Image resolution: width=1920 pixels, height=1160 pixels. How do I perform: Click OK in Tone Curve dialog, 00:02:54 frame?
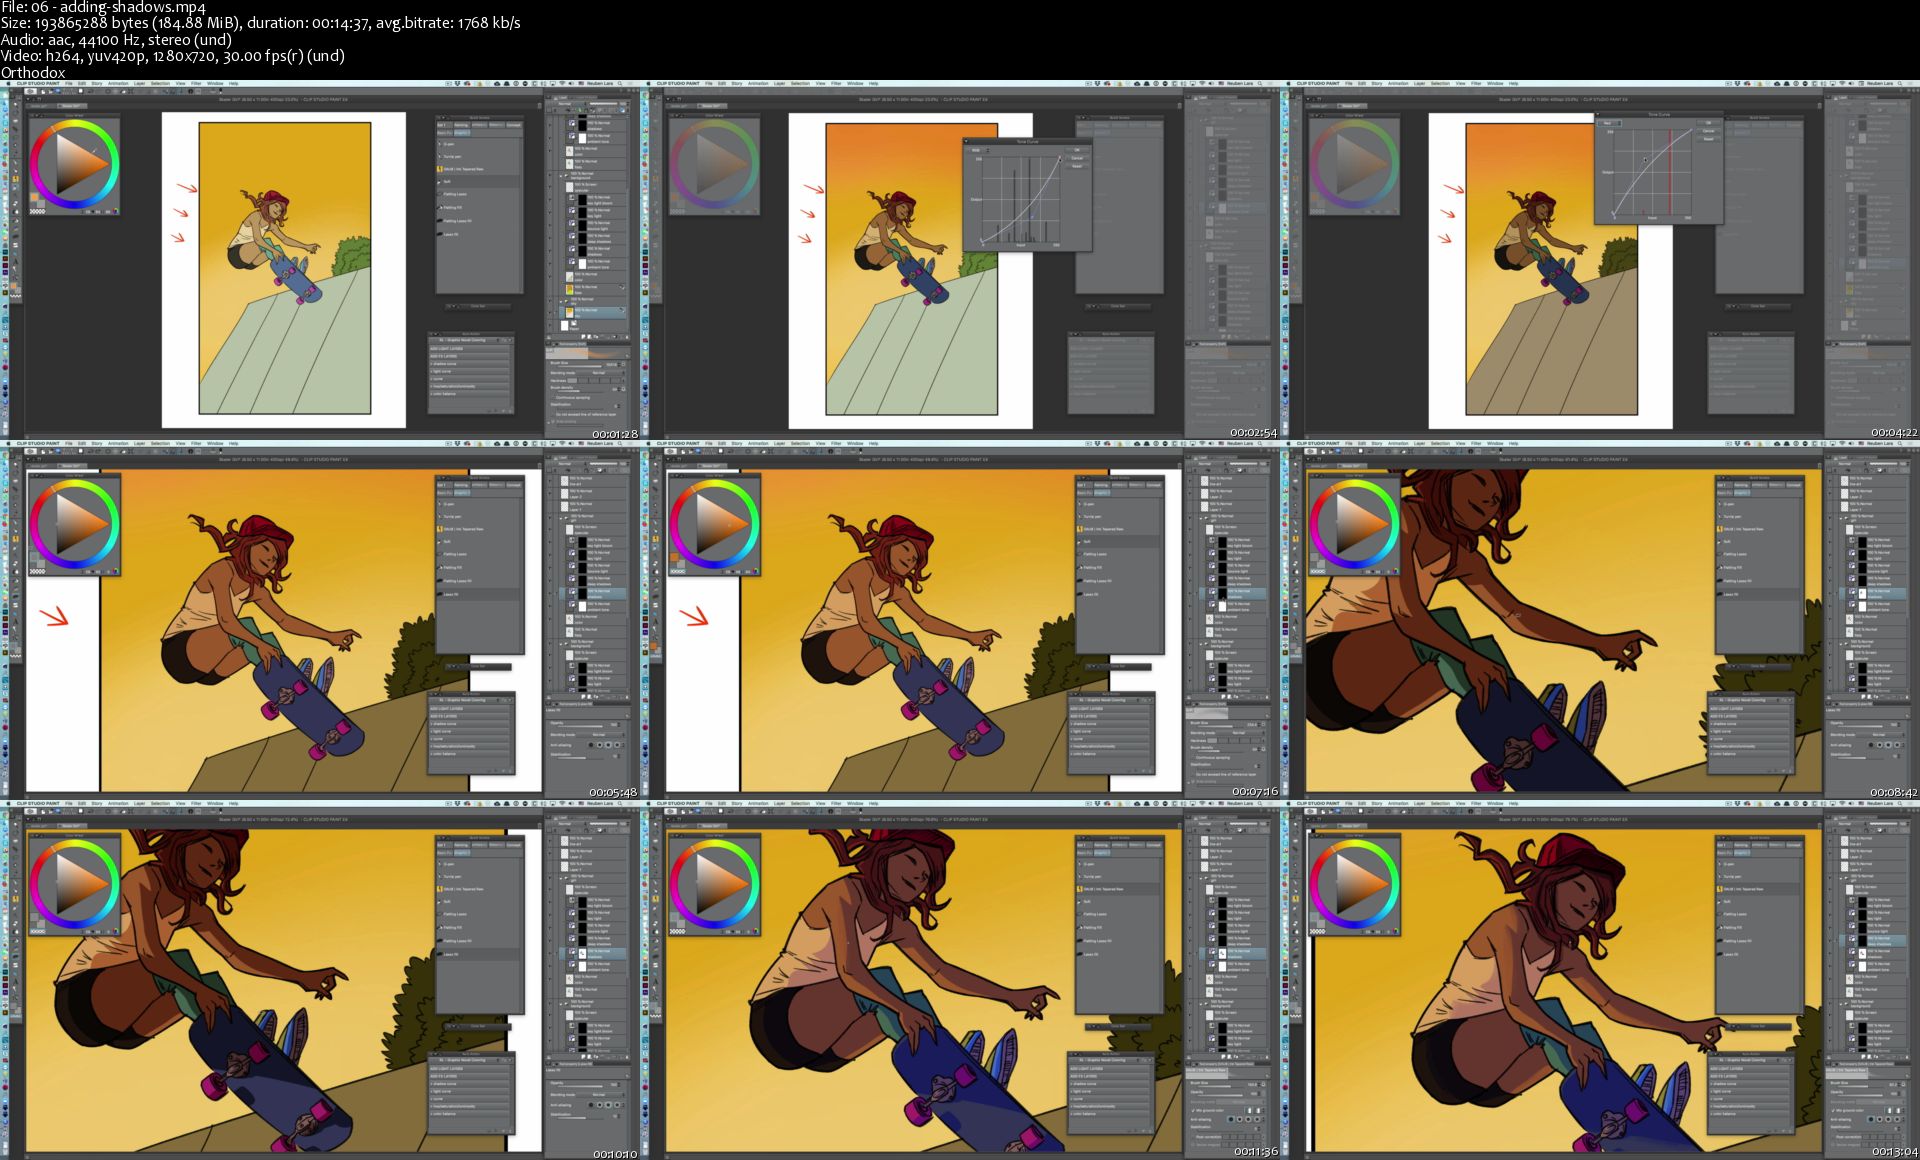coord(1077,150)
